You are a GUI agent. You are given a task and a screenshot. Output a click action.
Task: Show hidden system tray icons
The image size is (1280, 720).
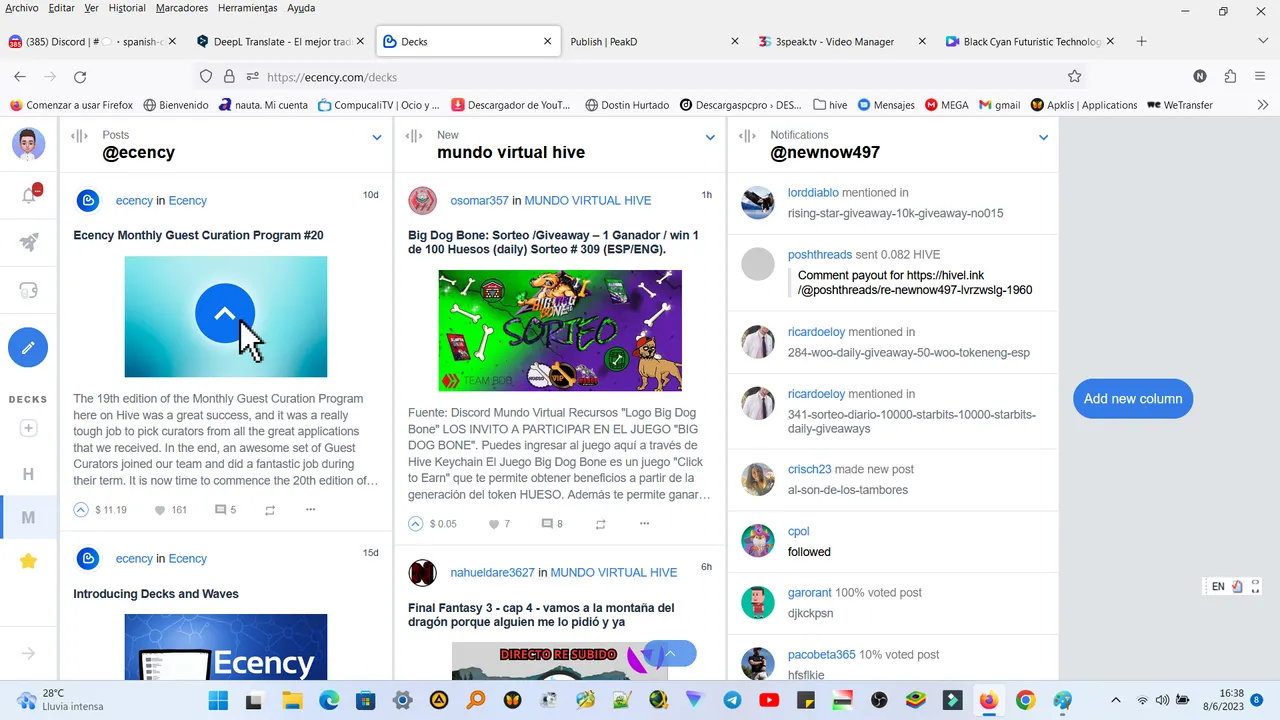point(1116,700)
